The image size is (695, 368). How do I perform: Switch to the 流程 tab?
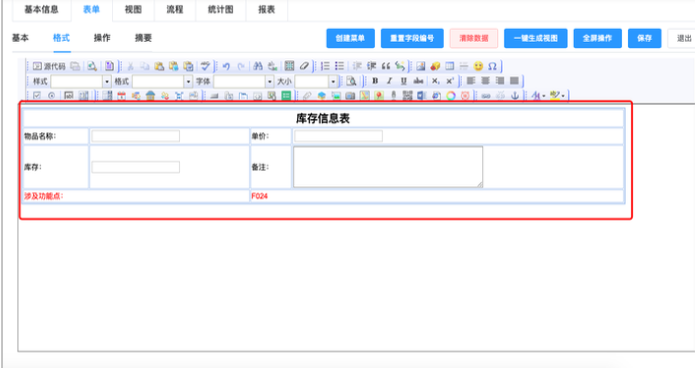[175, 10]
